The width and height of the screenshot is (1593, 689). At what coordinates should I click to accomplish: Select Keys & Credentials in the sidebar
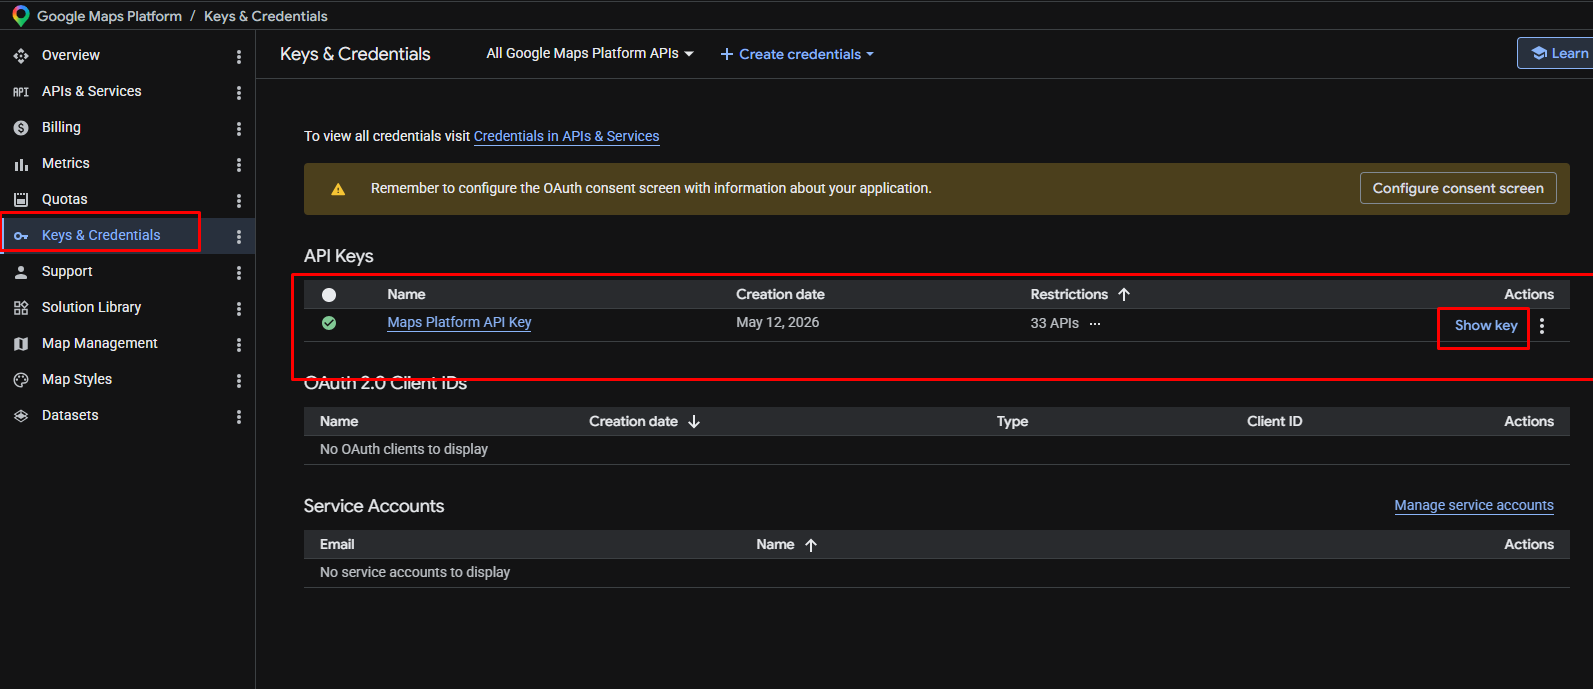point(101,236)
